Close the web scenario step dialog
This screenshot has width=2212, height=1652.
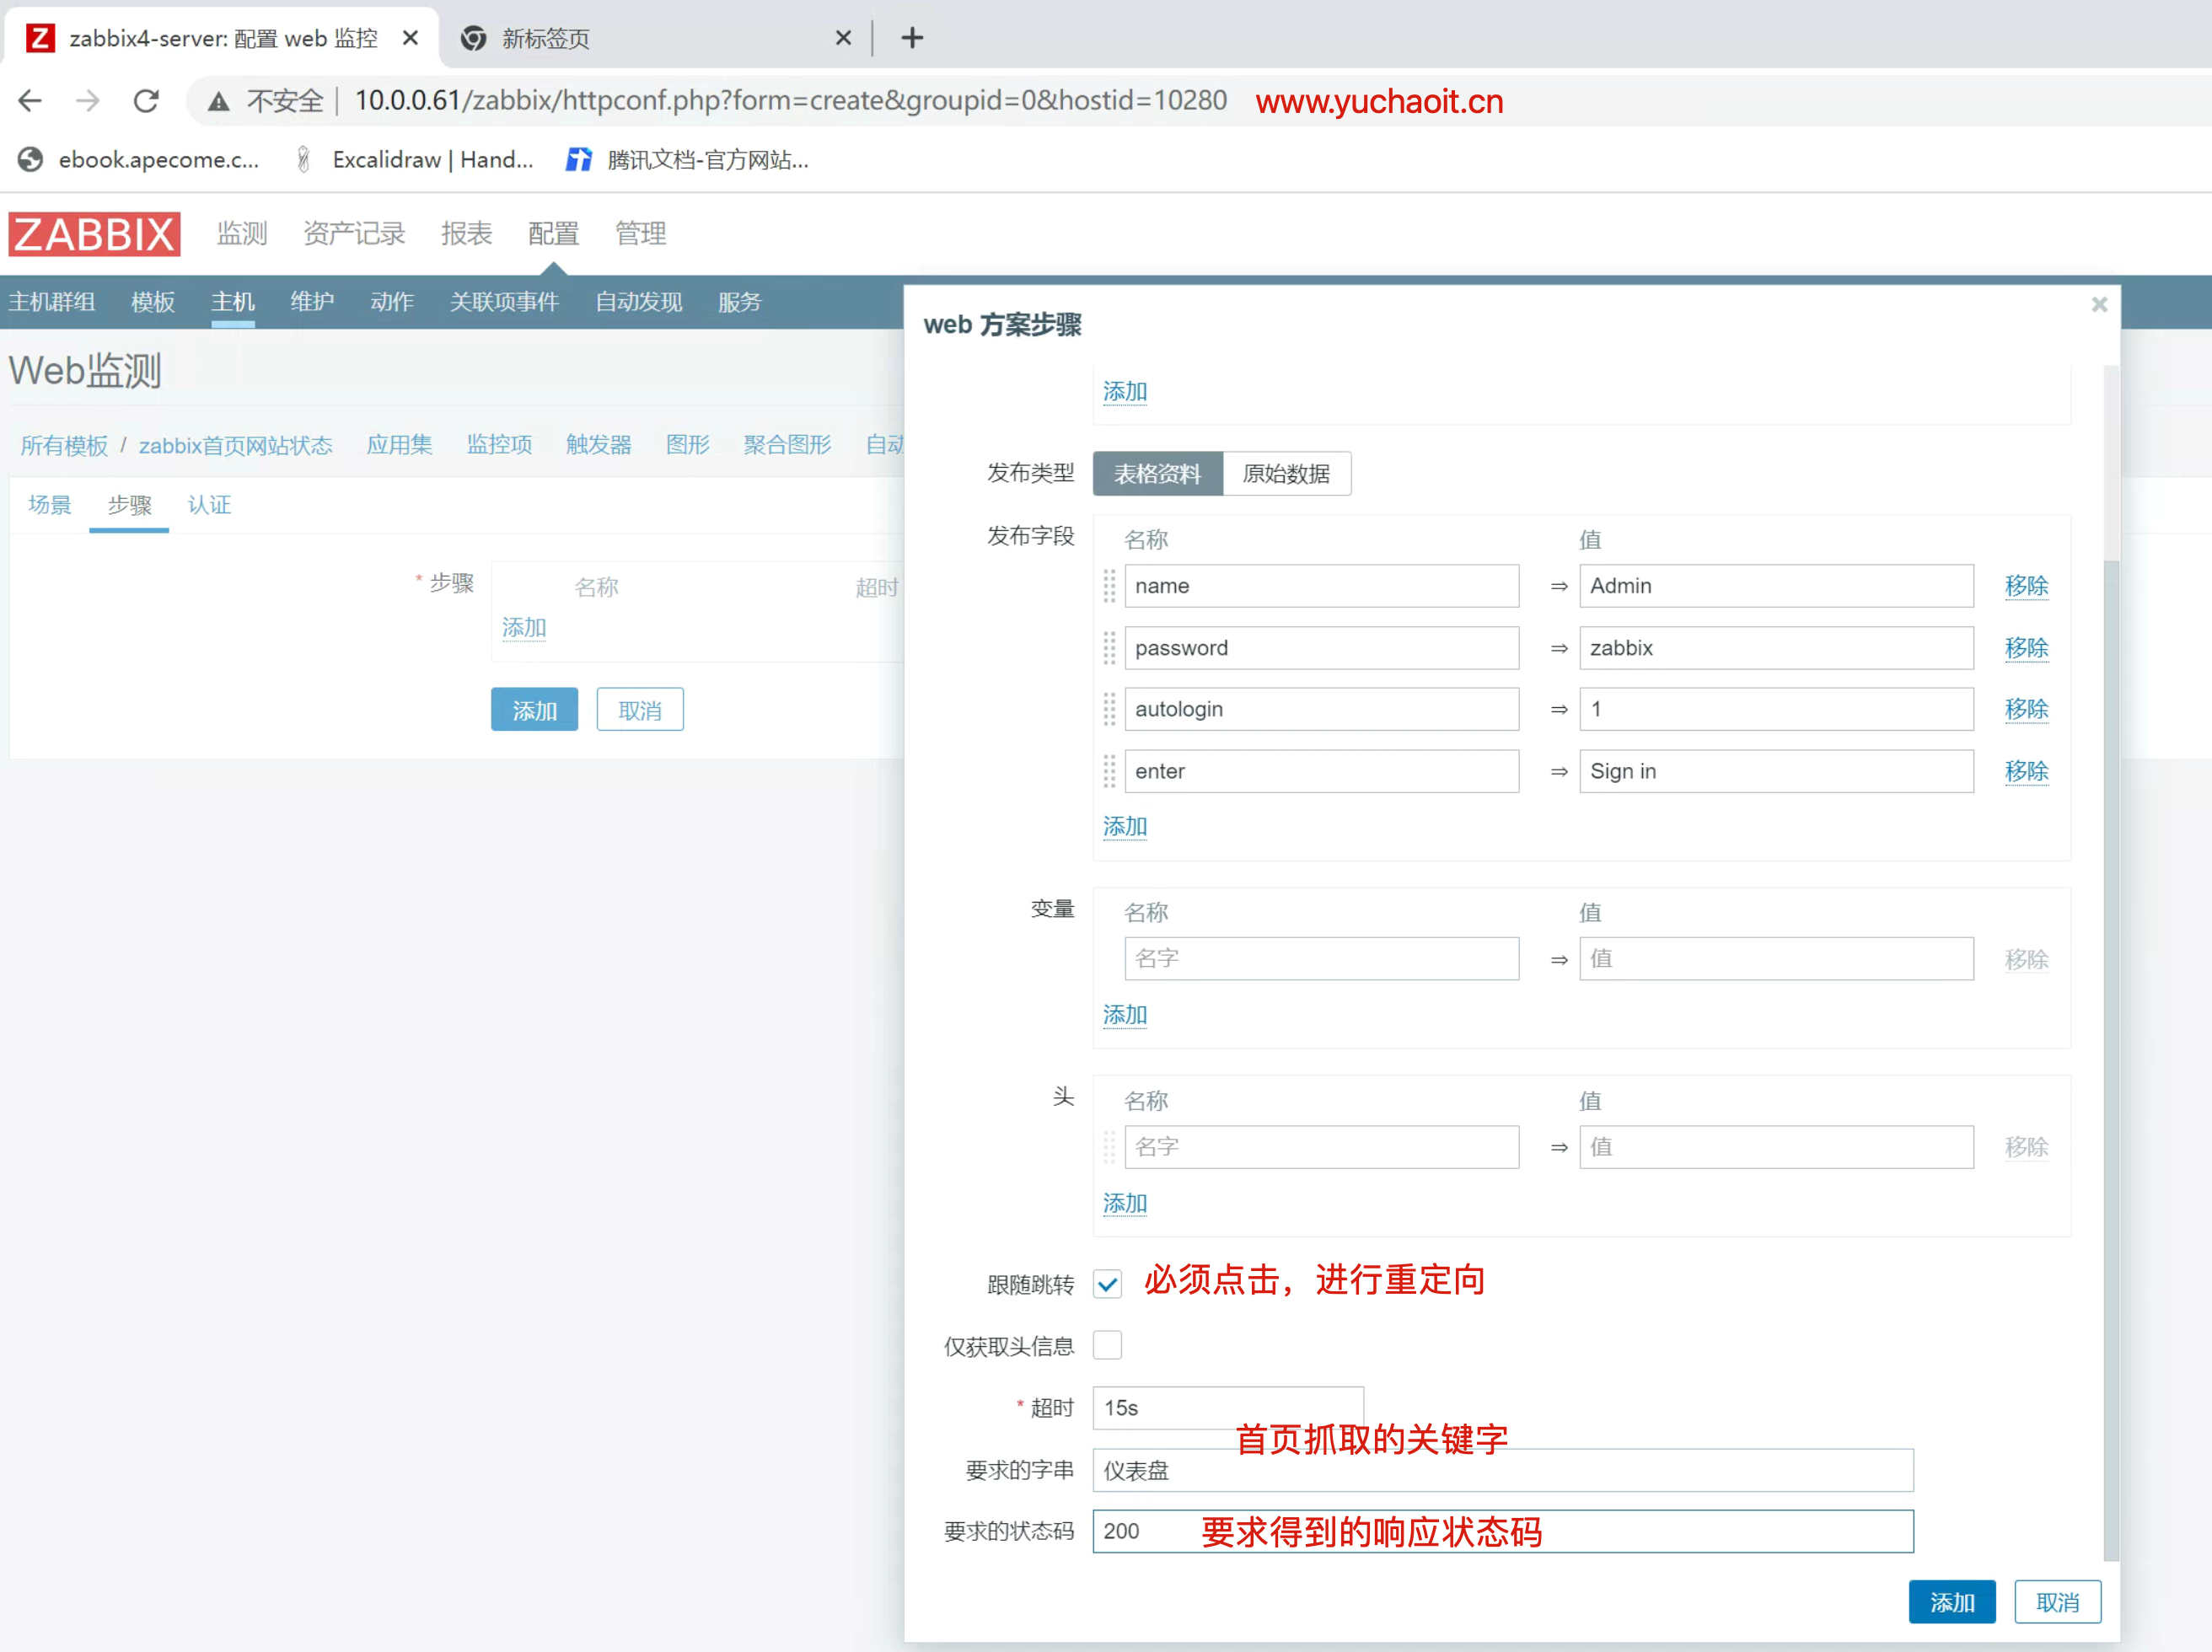click(x=2099, y=304)
